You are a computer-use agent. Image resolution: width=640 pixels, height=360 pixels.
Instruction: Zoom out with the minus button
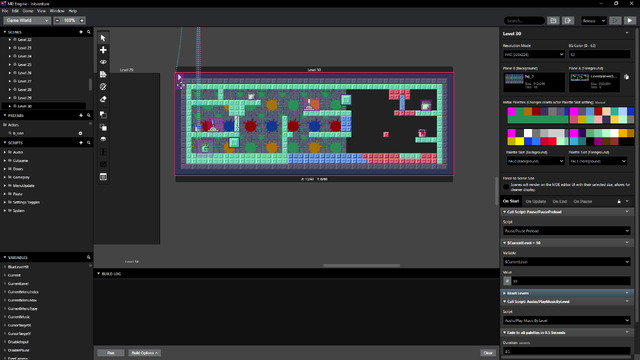(x=57, y=20)
